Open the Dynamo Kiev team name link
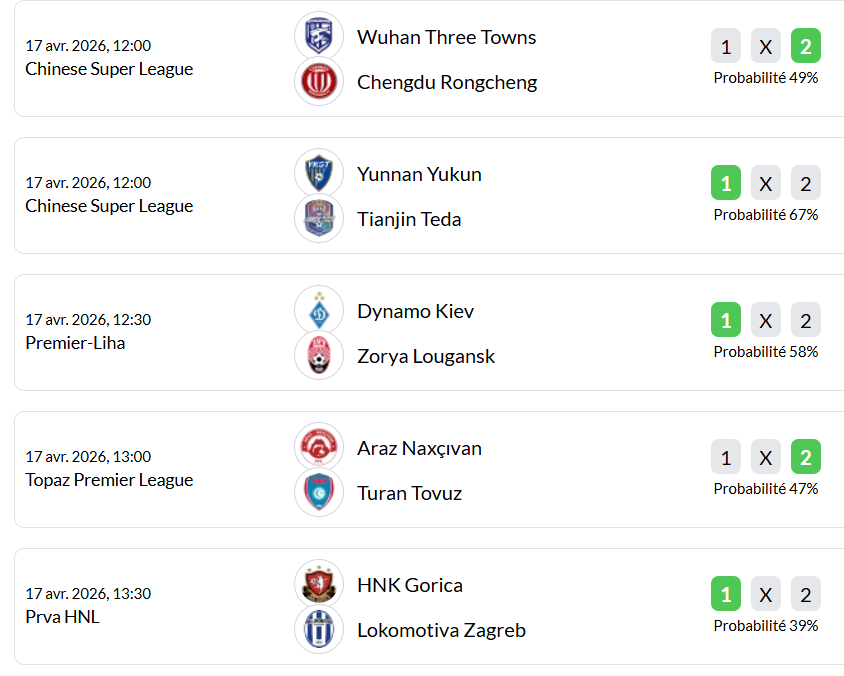844x676 pixels. (415, 311)
